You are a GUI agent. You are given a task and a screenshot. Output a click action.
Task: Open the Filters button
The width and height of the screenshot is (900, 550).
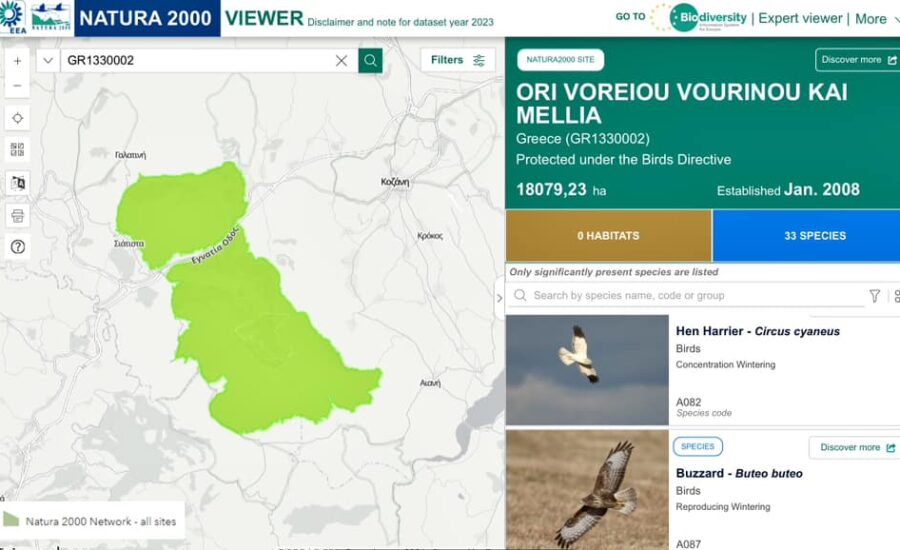pyautogui.click(x=457, y=60)
